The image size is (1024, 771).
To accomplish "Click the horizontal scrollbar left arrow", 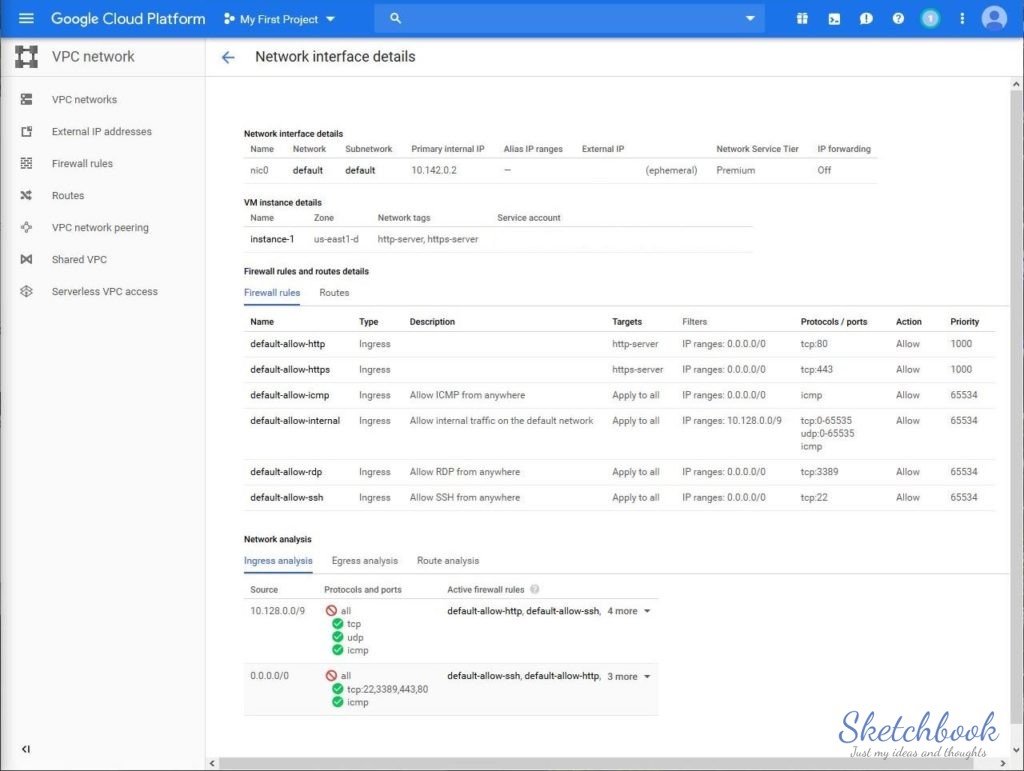I will (212, 763).
